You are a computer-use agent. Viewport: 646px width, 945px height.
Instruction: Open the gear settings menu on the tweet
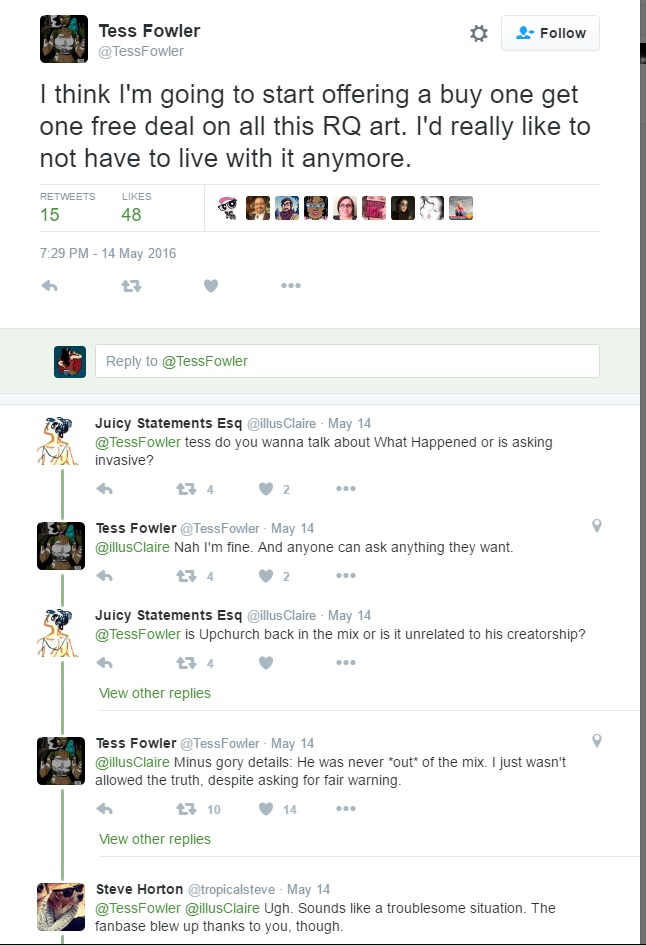pos(479,33)
